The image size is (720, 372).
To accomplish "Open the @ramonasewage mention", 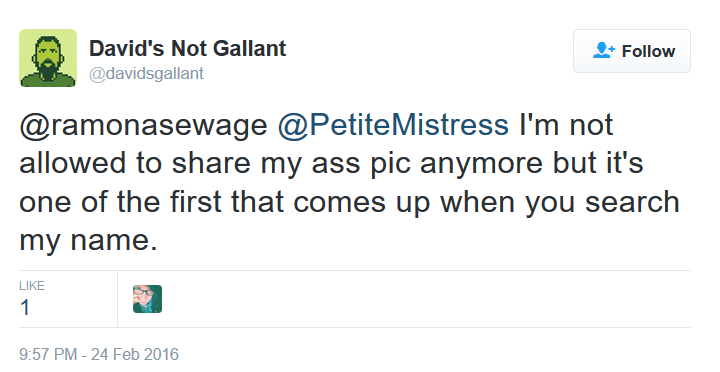I will [x=143, y=125].
